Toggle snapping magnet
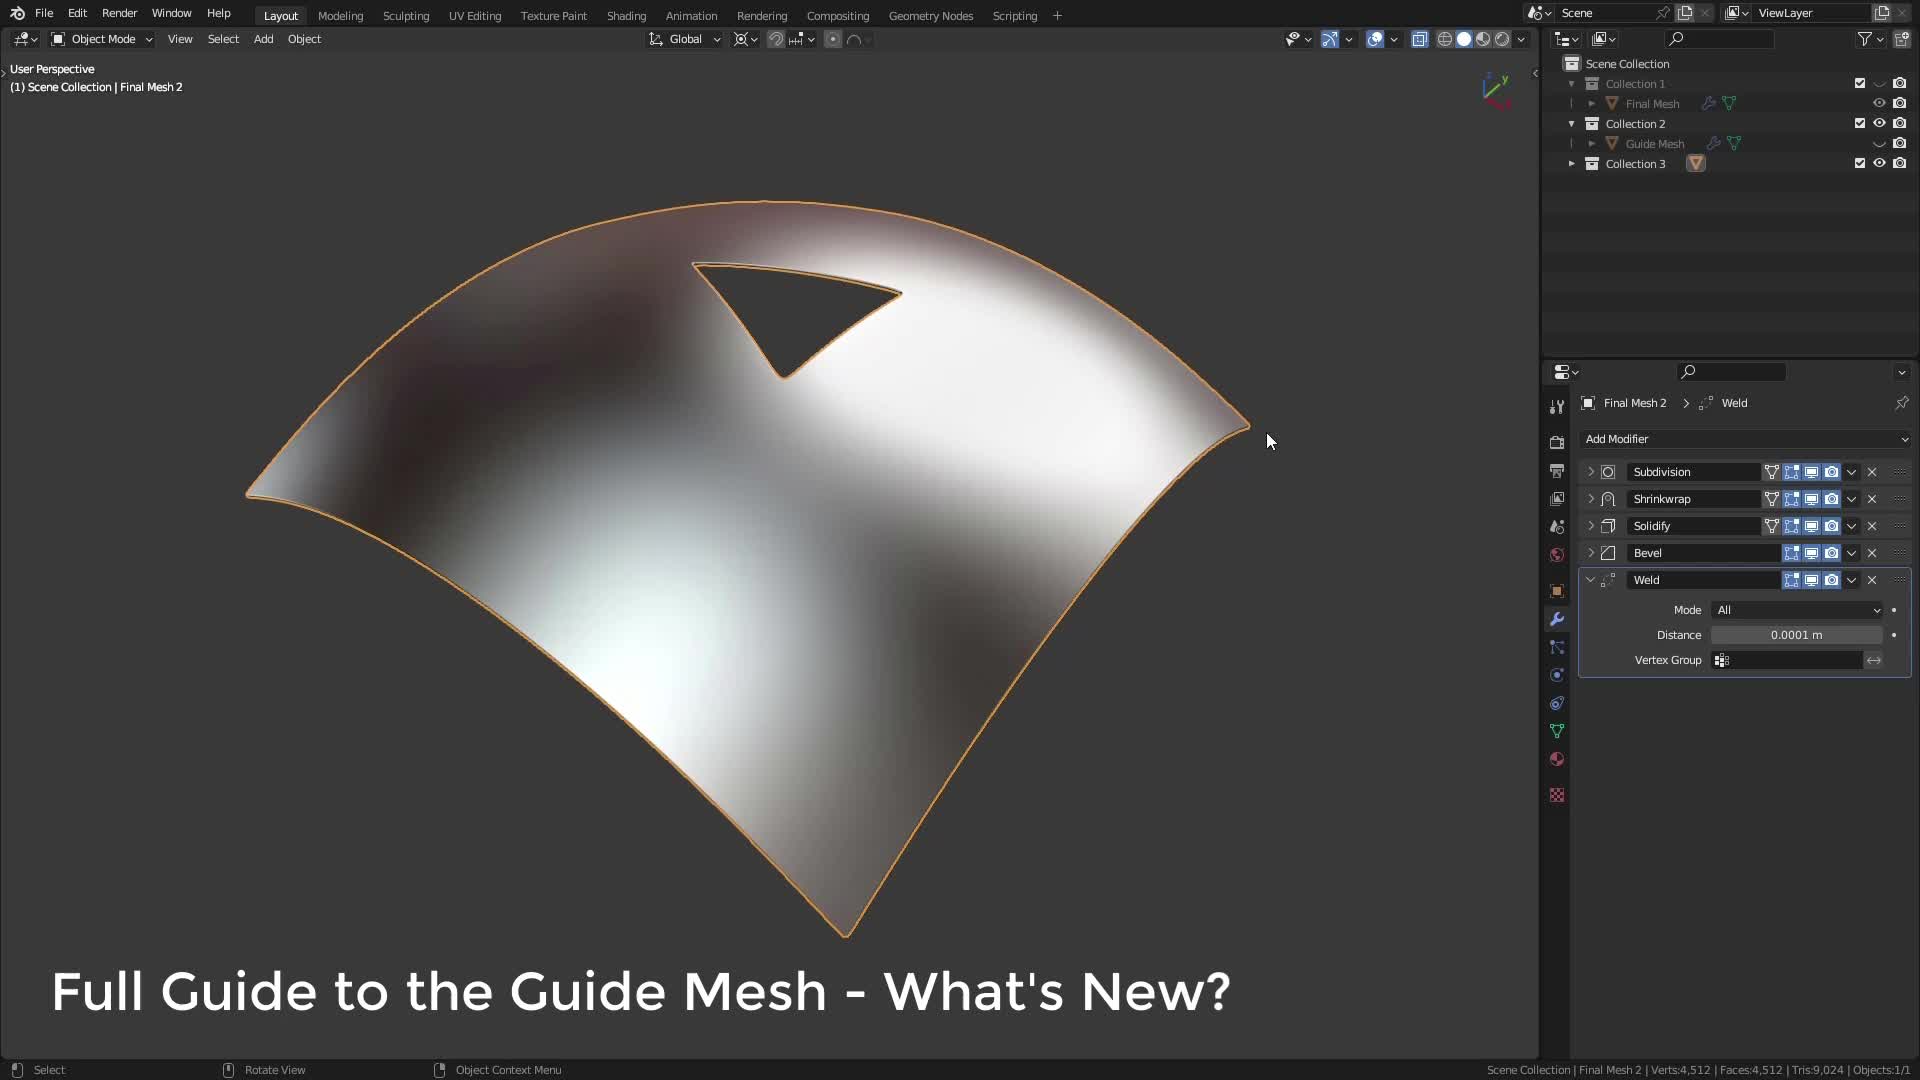The width and height of the screenshot is (1920, 1080). pos(775,39)
